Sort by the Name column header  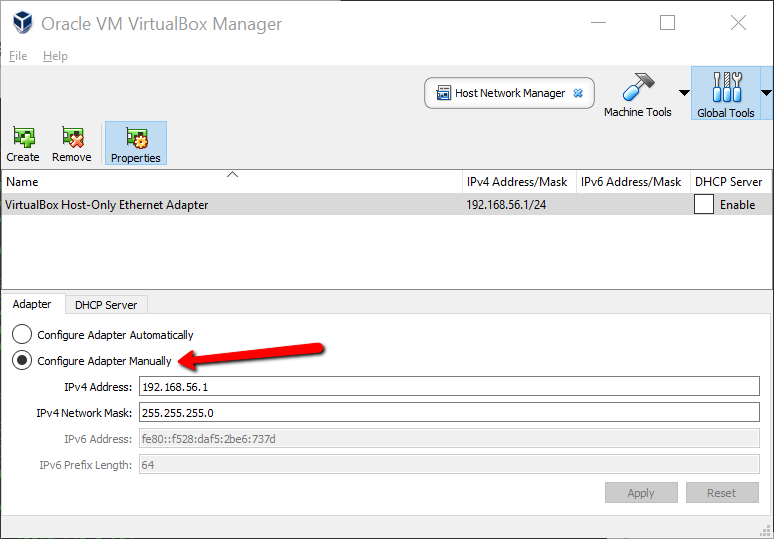(x=232, y=182)
